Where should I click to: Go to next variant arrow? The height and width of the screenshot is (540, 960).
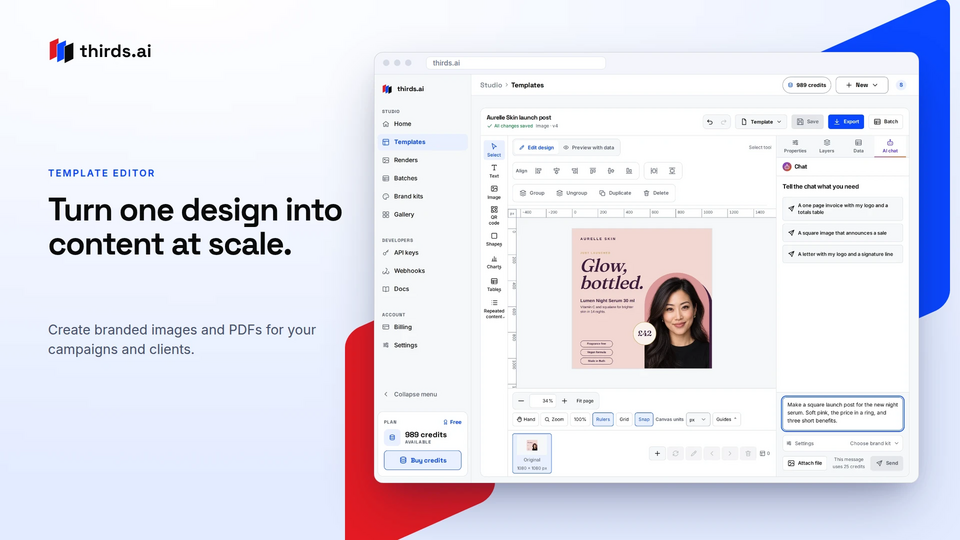click(x=730, y=454)
